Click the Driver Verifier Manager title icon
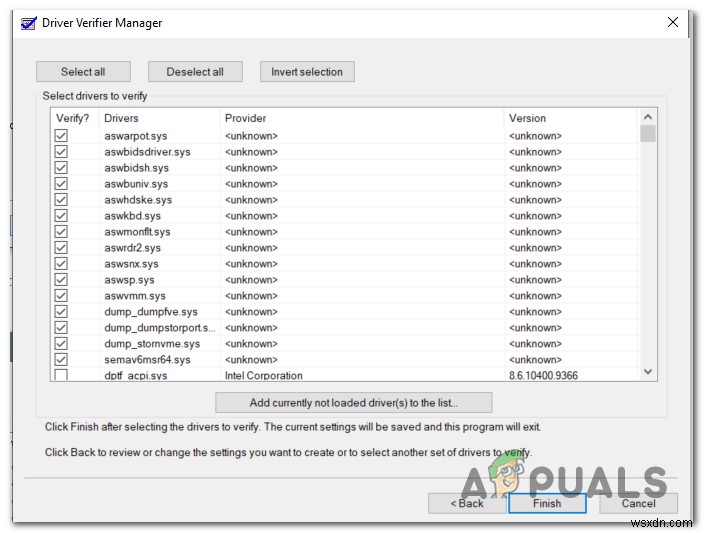Screen dimensions: 704x533 (29, 23)
